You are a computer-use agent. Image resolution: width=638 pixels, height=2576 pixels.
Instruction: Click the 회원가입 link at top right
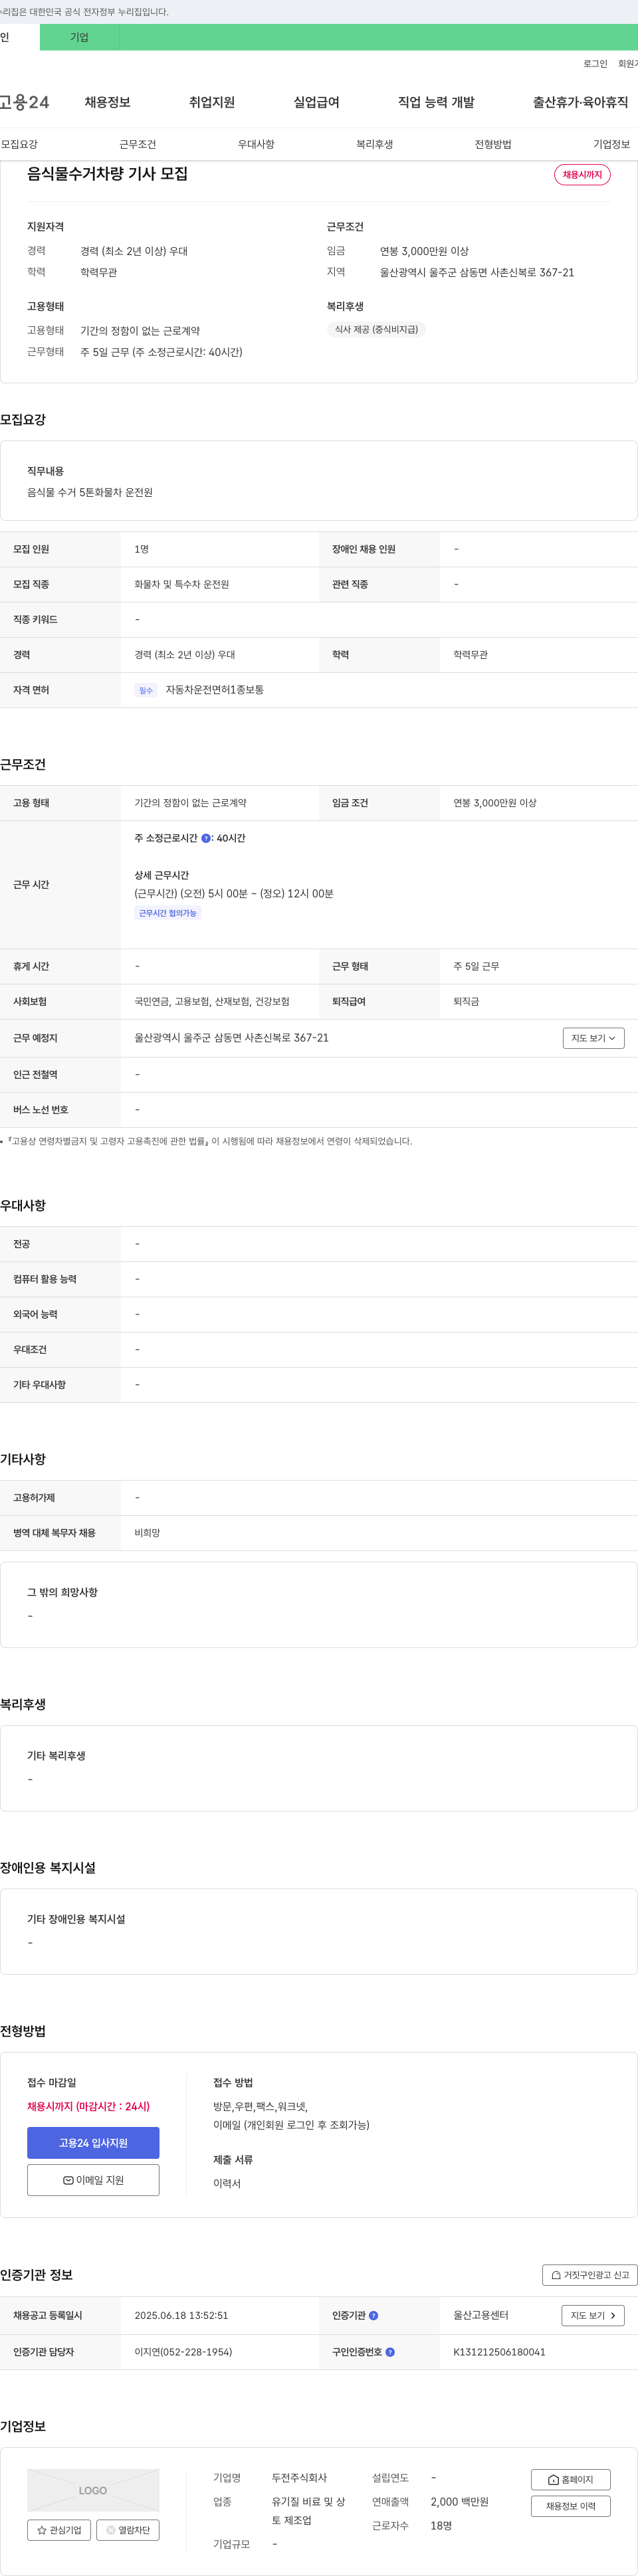coord(628,64)
